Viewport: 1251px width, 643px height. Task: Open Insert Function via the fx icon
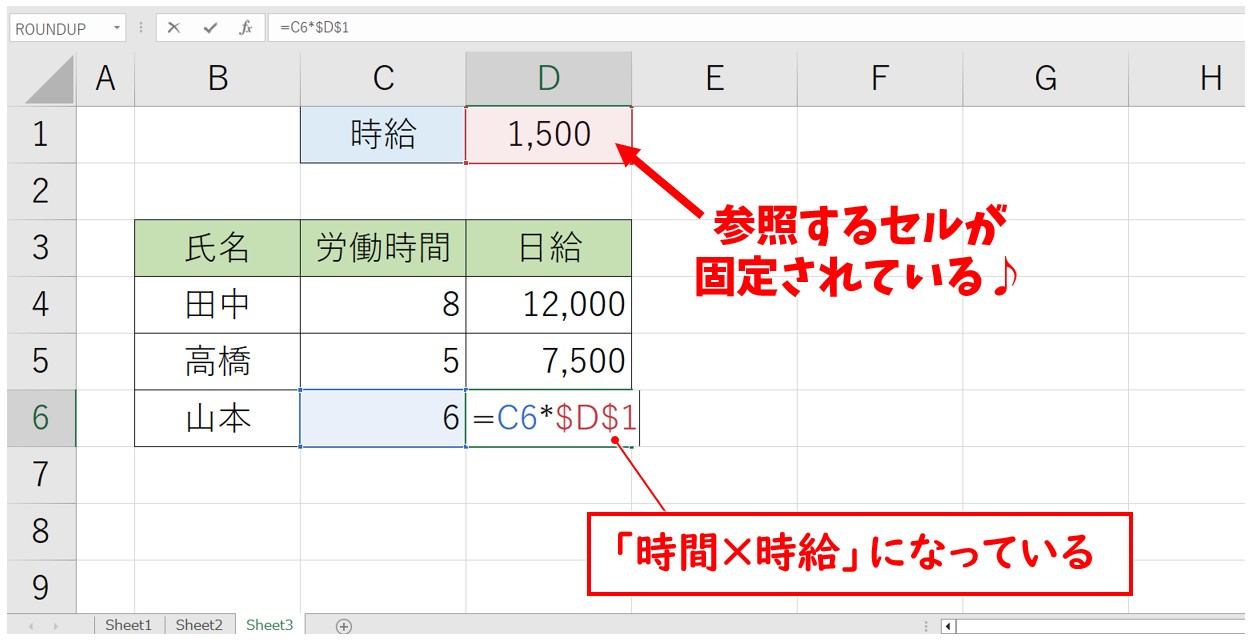coord(245,28)
